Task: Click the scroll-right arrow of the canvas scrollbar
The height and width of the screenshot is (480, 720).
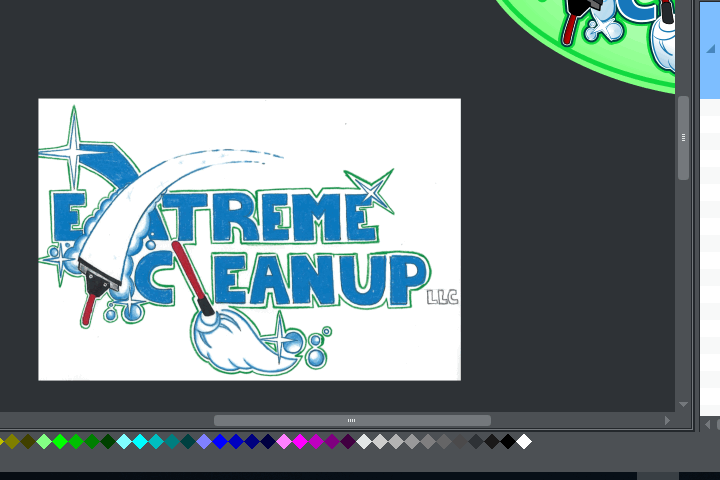Action: (667, 420)
